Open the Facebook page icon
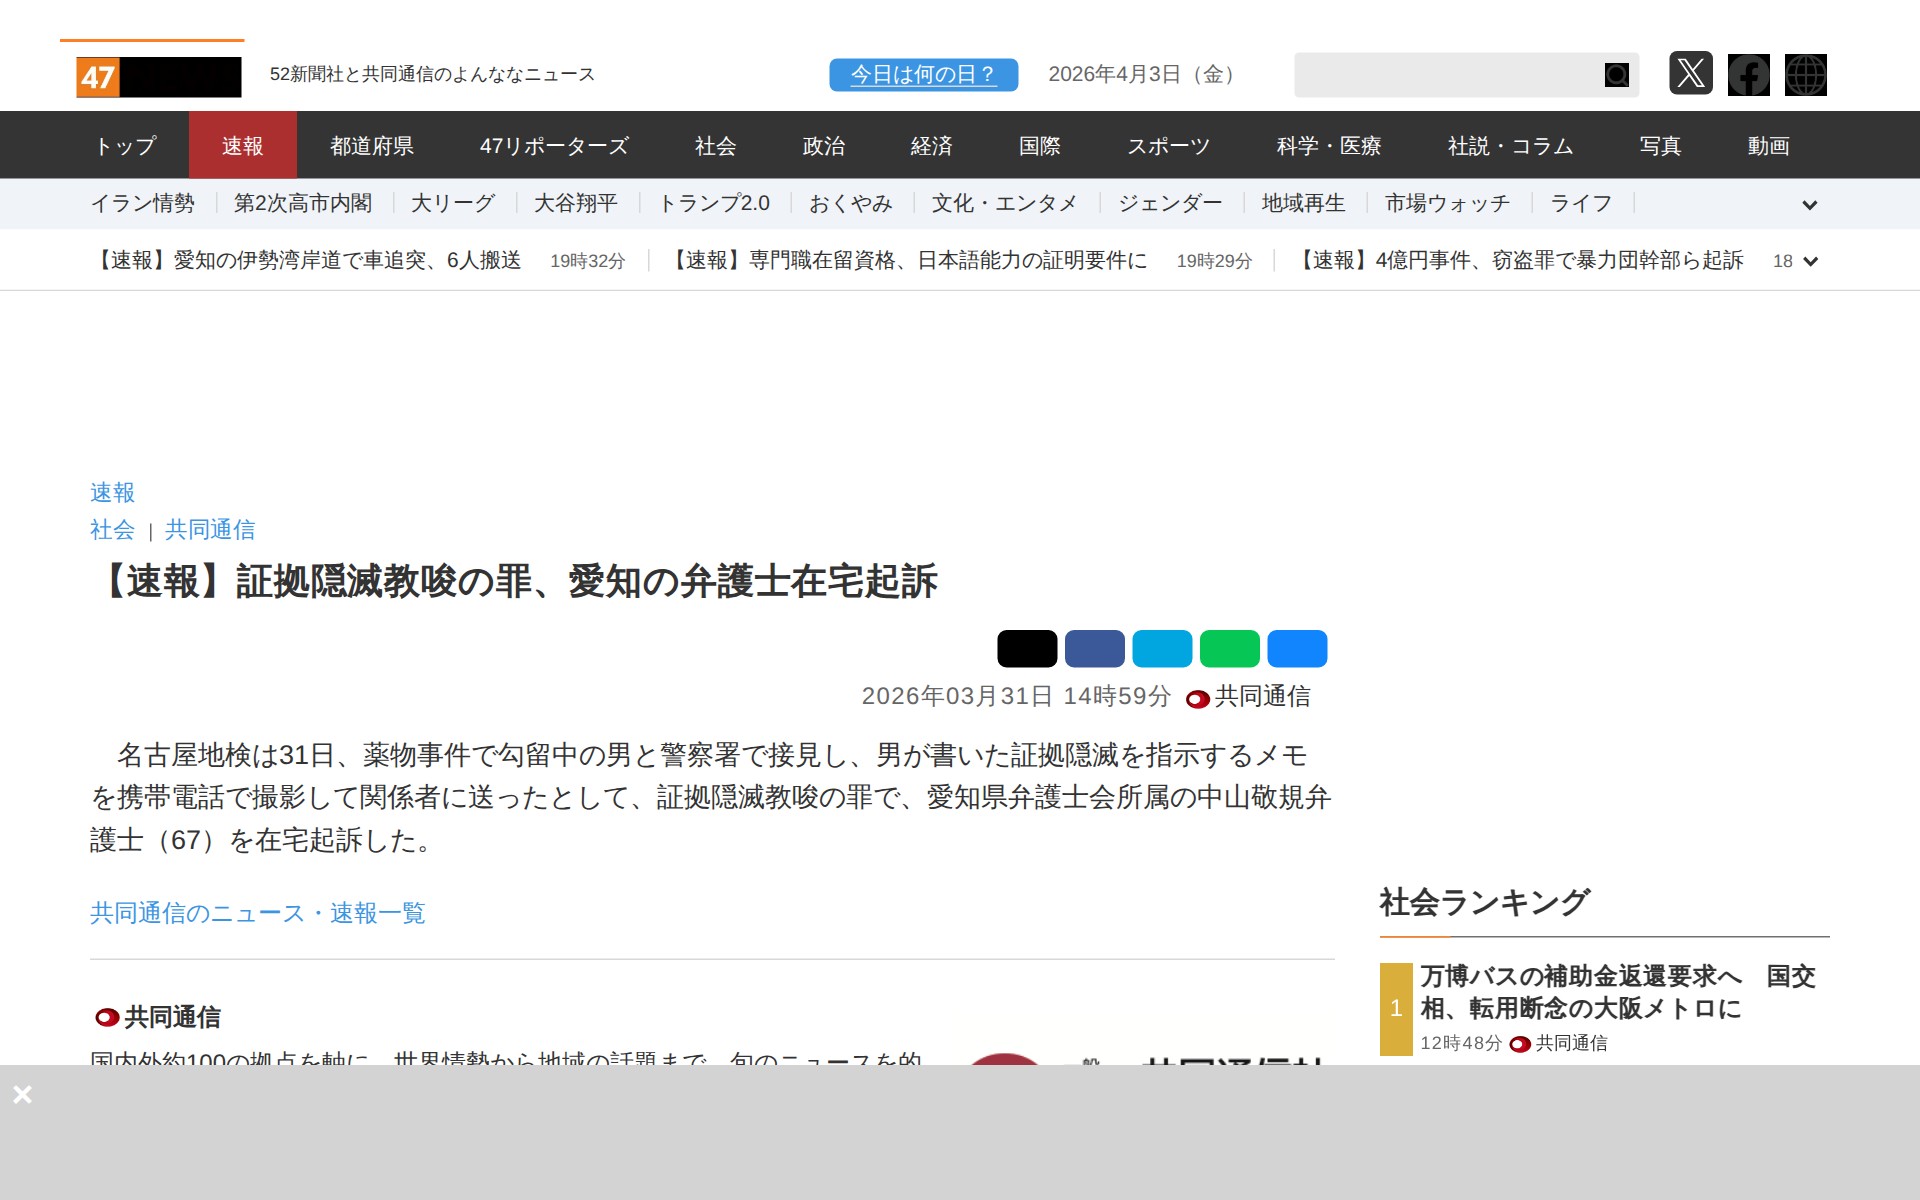This screenshot has width=1920, height=1200. point(1748,75)
